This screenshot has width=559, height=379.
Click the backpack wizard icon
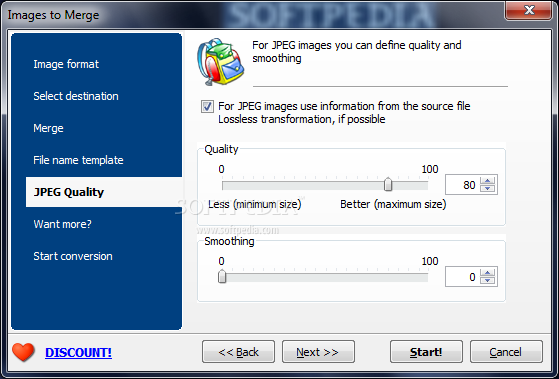point(221,62)
